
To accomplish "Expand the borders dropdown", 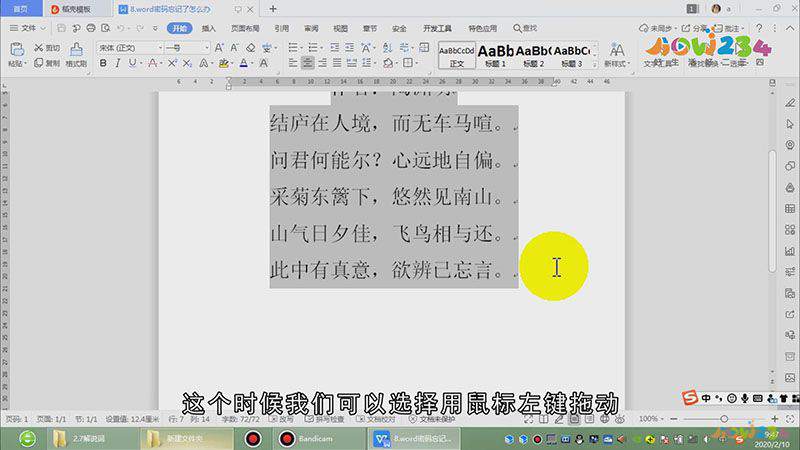I will pyautogui.click(x=416, y=63).
